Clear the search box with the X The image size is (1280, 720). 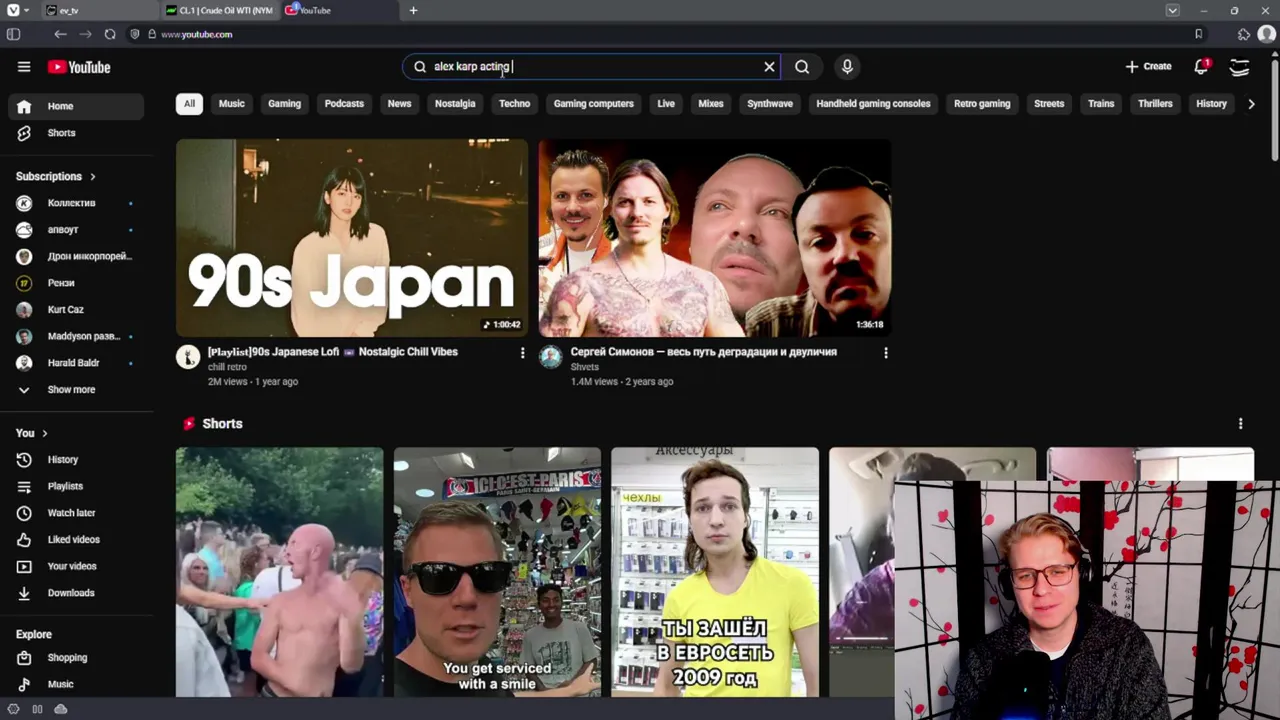(769, 67)
